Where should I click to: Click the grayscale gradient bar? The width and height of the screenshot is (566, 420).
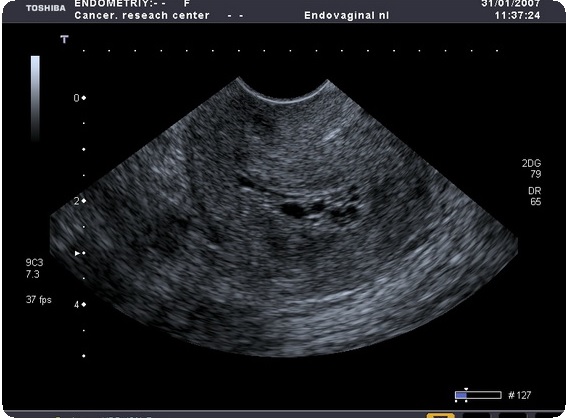click(x=35, y=98)
